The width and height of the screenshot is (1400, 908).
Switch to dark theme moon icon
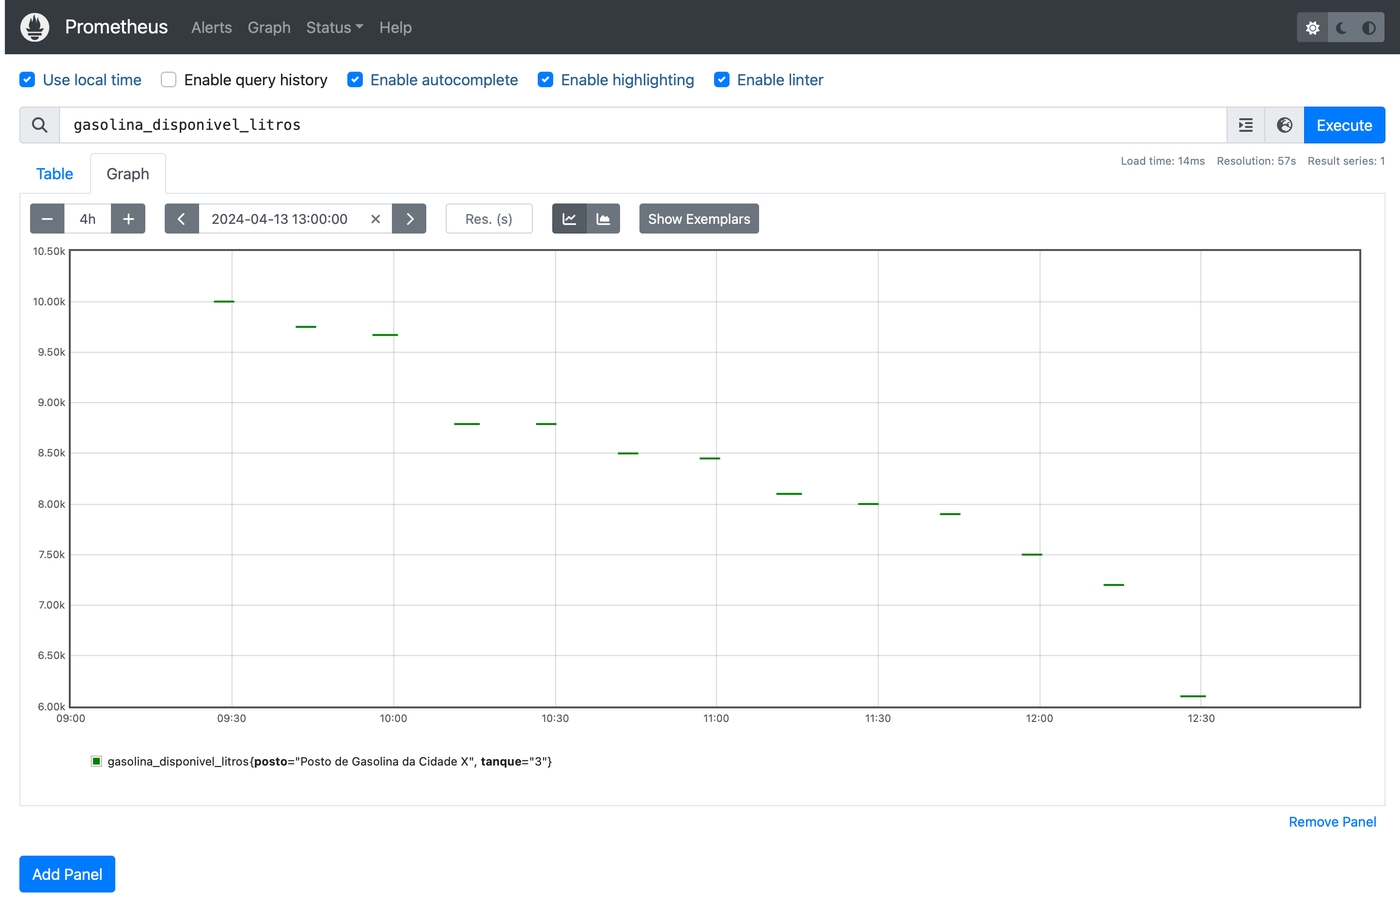[x=1341, y=28]
